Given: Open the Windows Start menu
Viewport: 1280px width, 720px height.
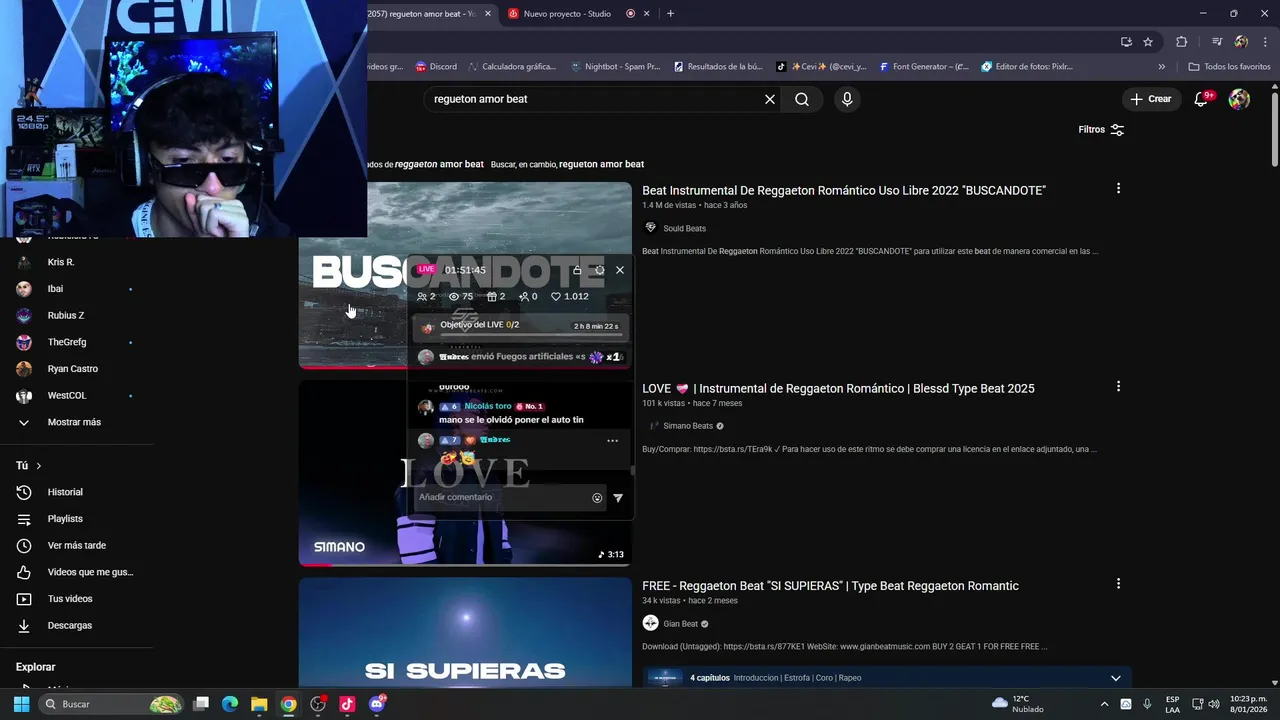Looking at the screenshot, I should (21, 704).
